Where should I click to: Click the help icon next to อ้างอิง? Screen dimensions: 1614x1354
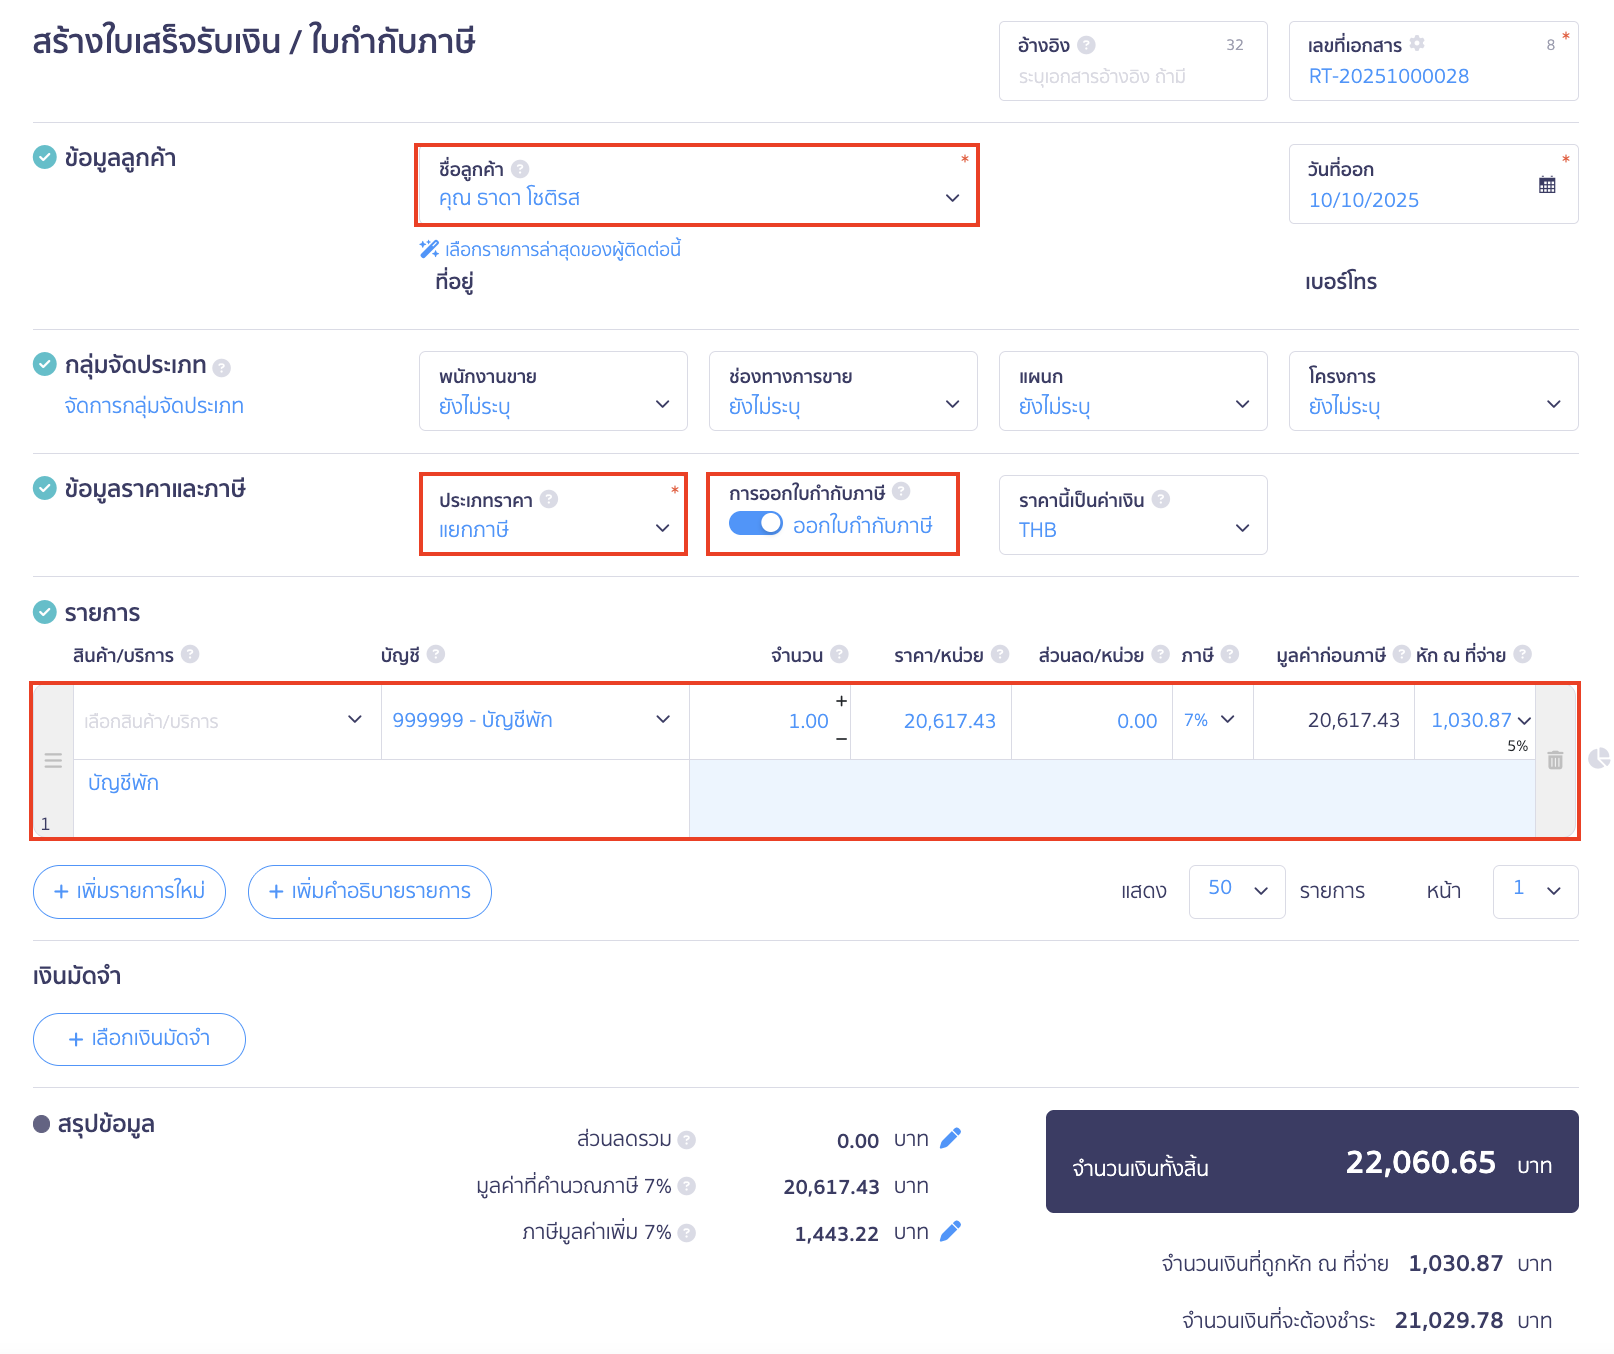[x=1087, y=45]
